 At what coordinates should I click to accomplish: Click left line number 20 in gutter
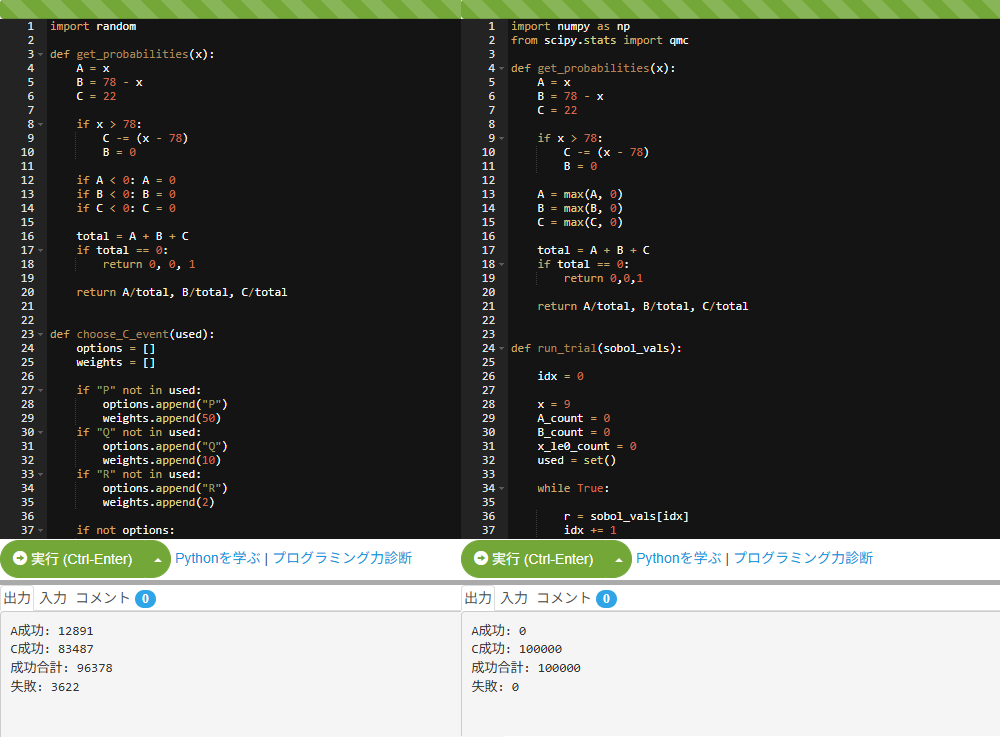[27, 293]
